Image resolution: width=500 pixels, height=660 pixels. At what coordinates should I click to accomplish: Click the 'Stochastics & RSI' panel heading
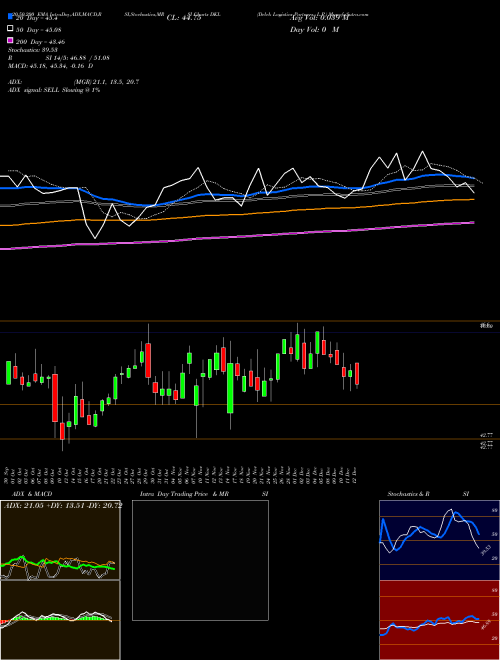tap(428, 494)
